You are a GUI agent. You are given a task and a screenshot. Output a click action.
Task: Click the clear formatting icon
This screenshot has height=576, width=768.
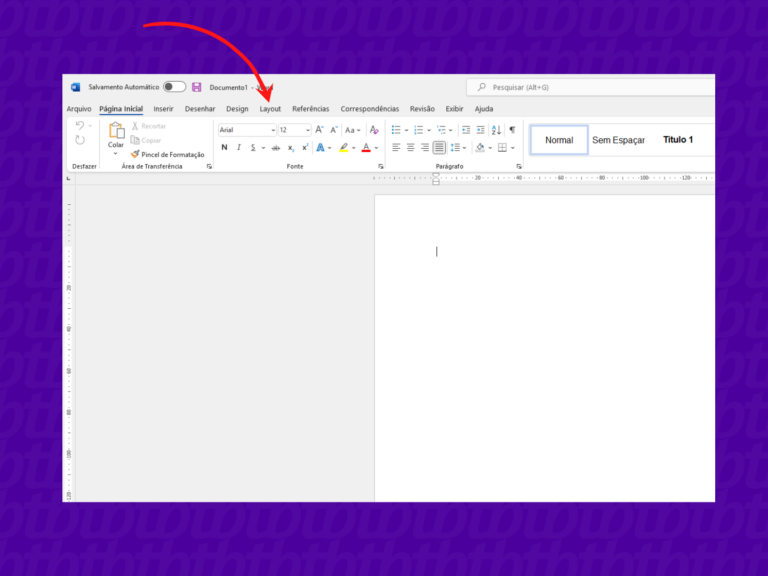(374, 130)
